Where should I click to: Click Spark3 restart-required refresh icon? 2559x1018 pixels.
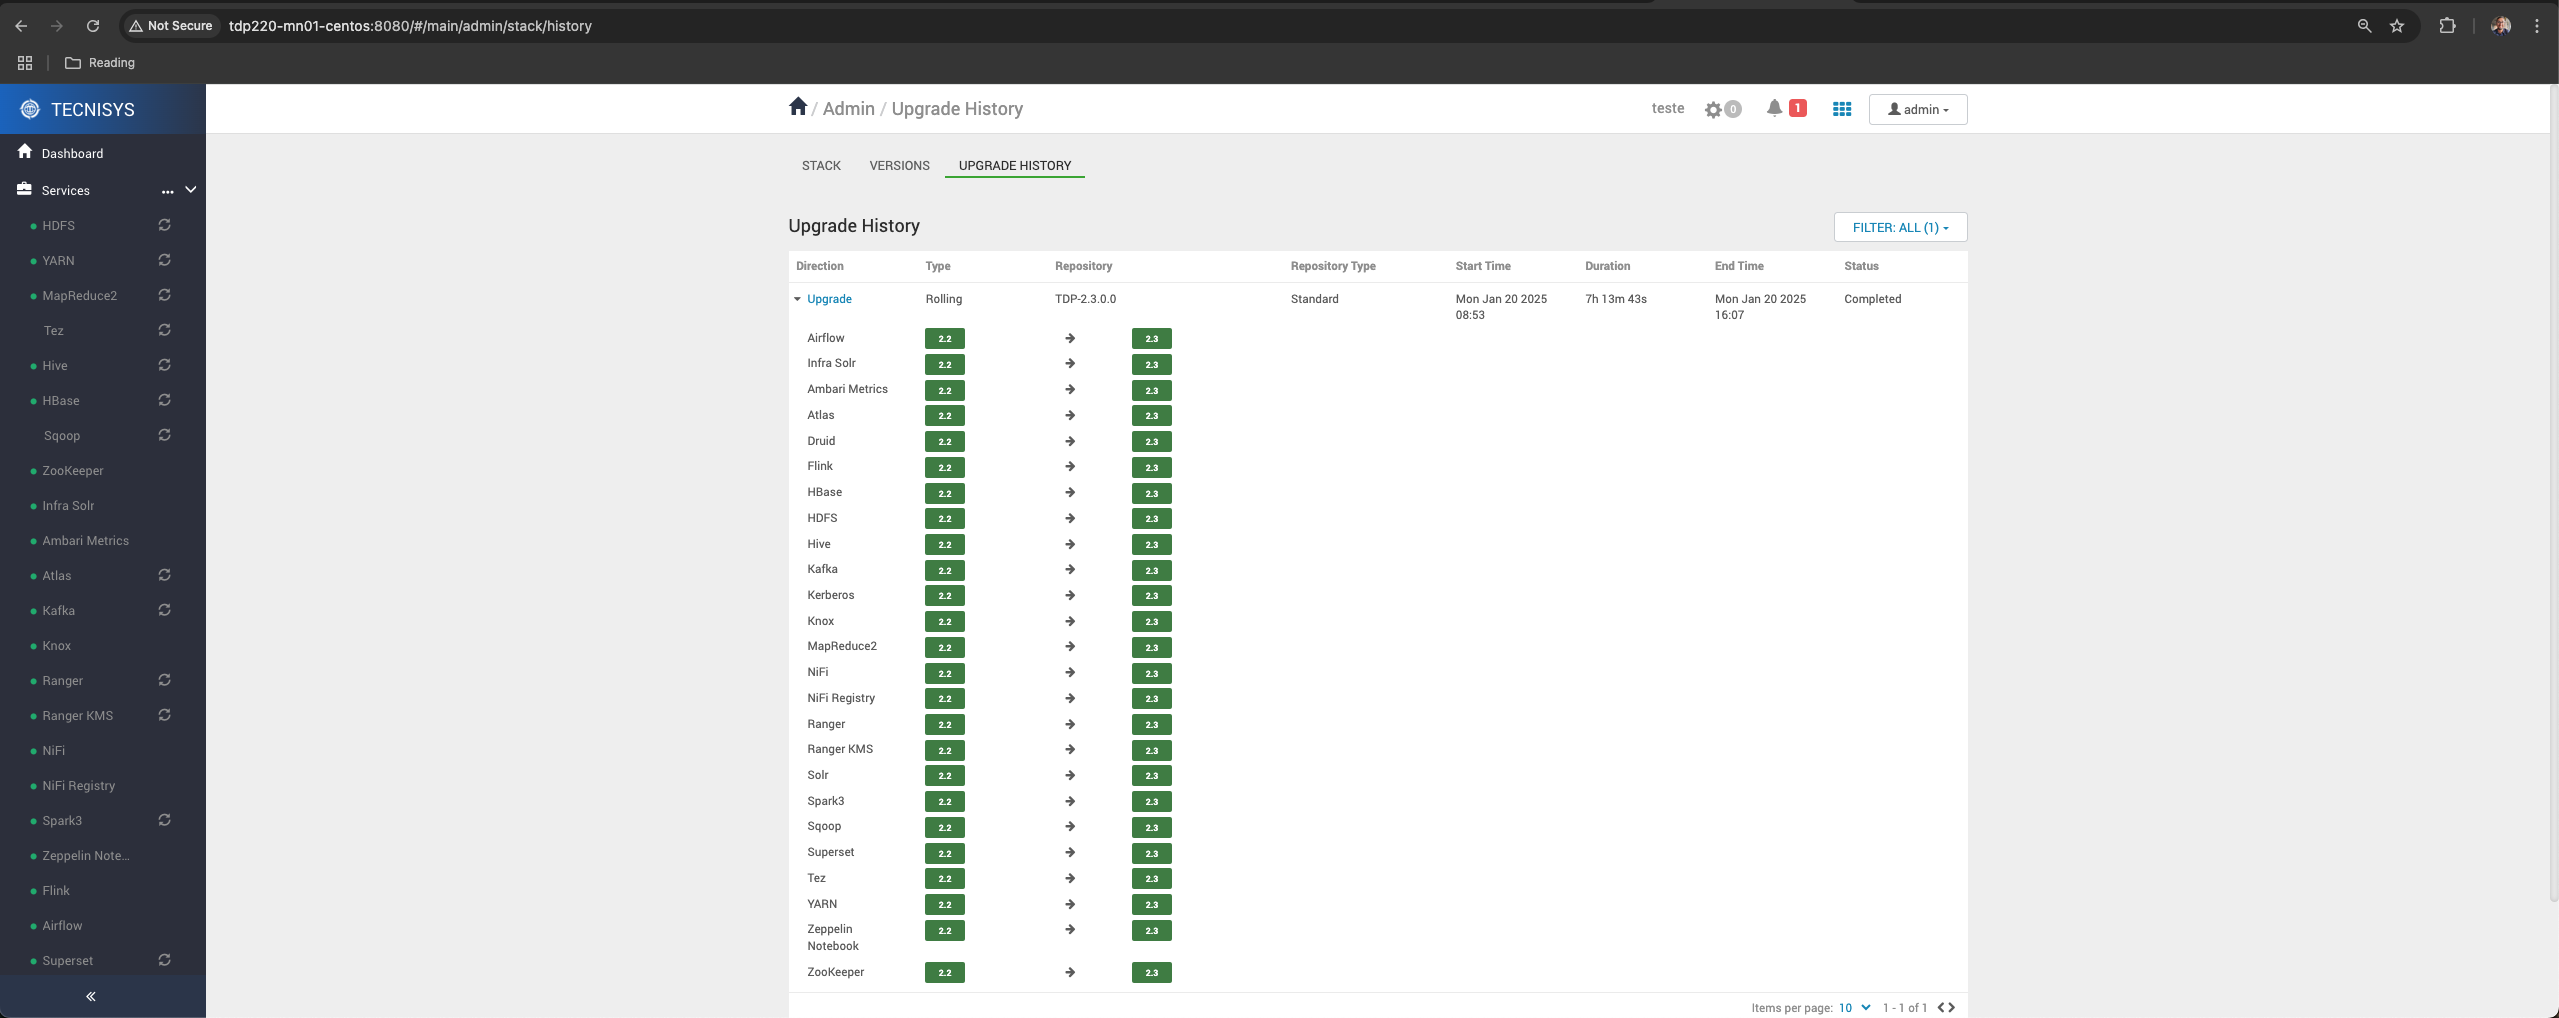point(165,820)
